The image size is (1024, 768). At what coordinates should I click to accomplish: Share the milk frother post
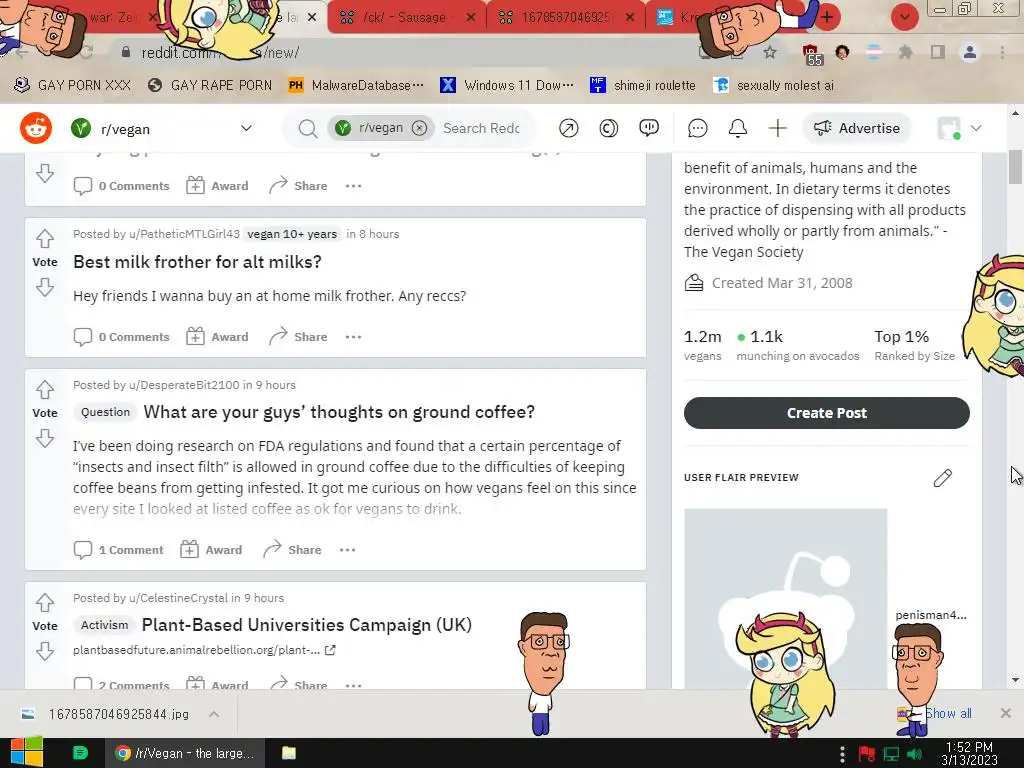(298, 337)
